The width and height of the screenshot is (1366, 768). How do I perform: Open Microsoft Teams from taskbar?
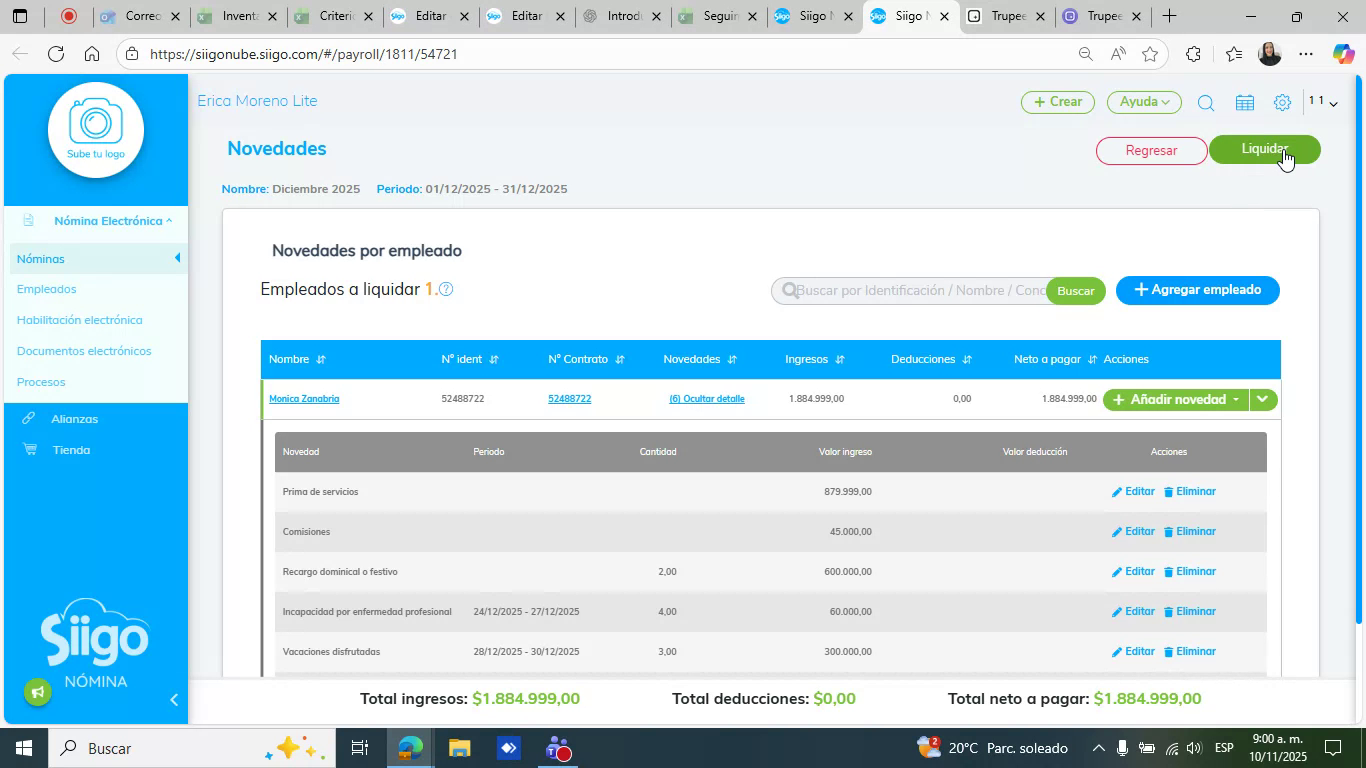(x=558, y=748)
